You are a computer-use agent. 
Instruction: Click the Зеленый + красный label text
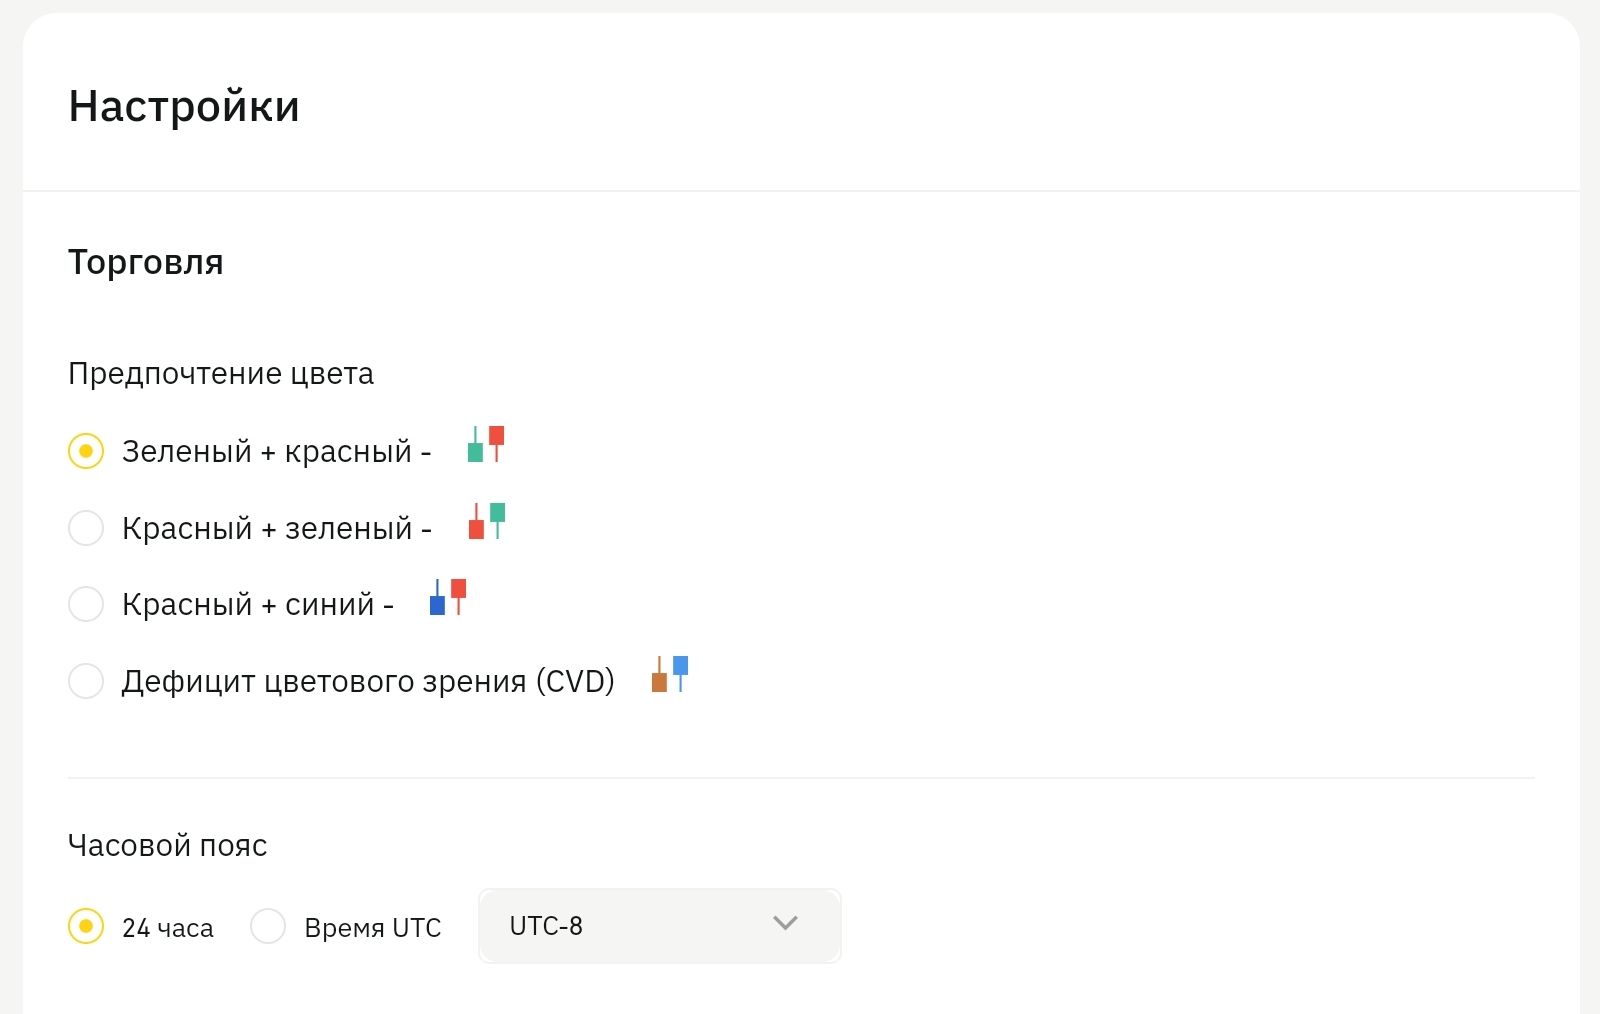click(276, 452)
